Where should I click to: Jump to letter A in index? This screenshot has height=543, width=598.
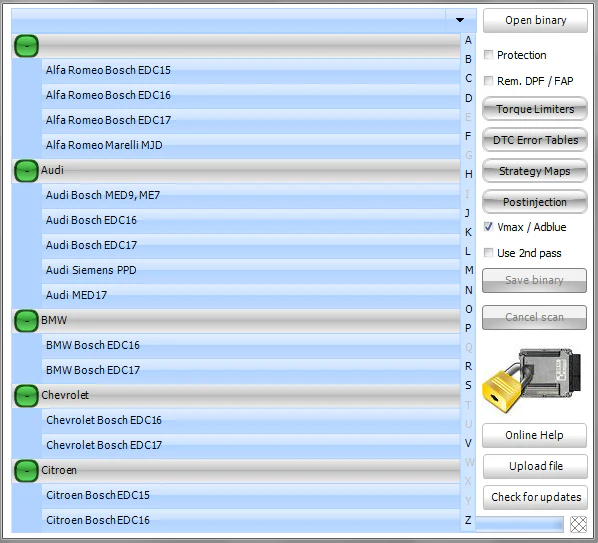468,40
